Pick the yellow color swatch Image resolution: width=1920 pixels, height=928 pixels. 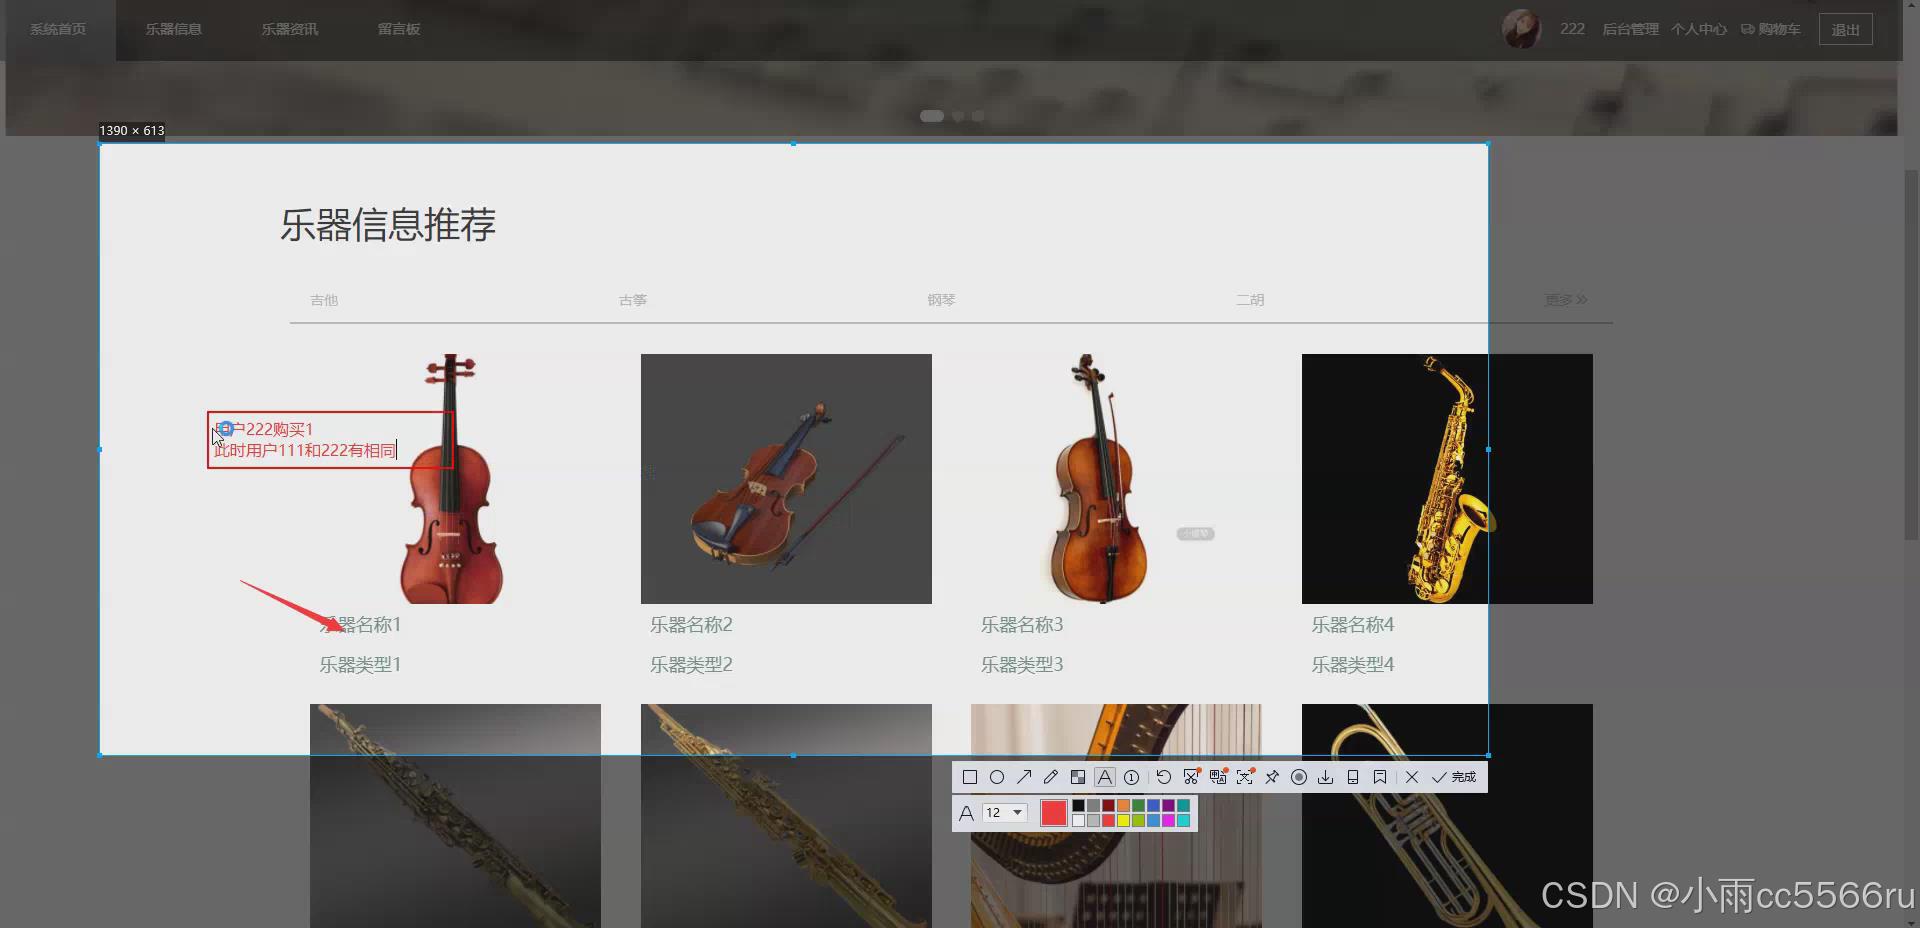[1123, 820]
